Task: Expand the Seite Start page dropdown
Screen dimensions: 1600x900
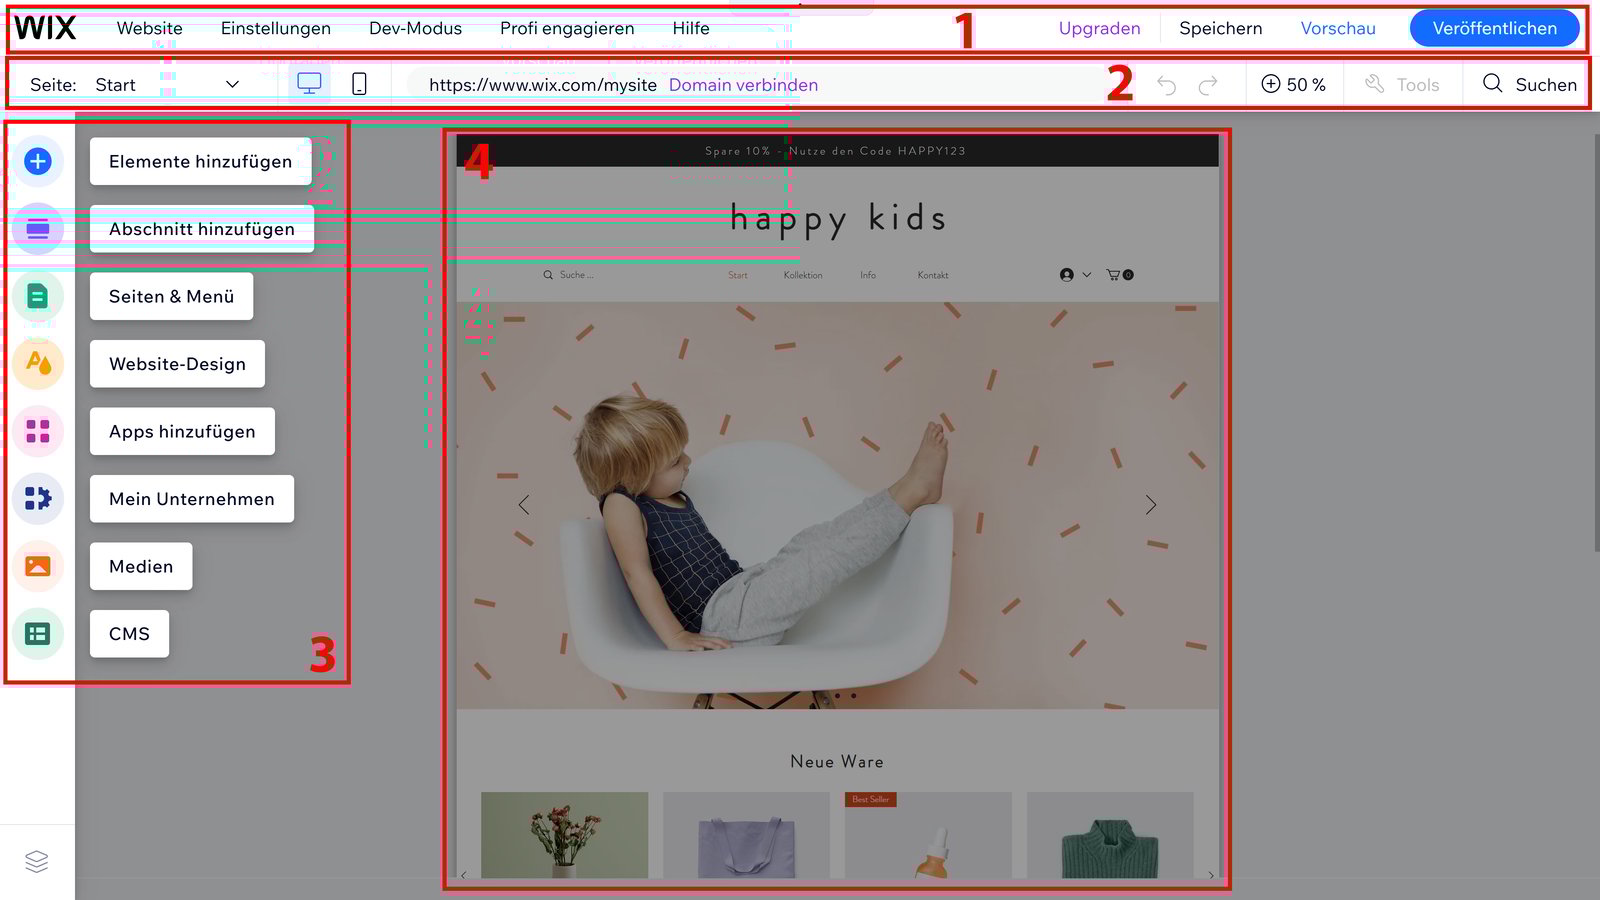Action: pos(232,85)
